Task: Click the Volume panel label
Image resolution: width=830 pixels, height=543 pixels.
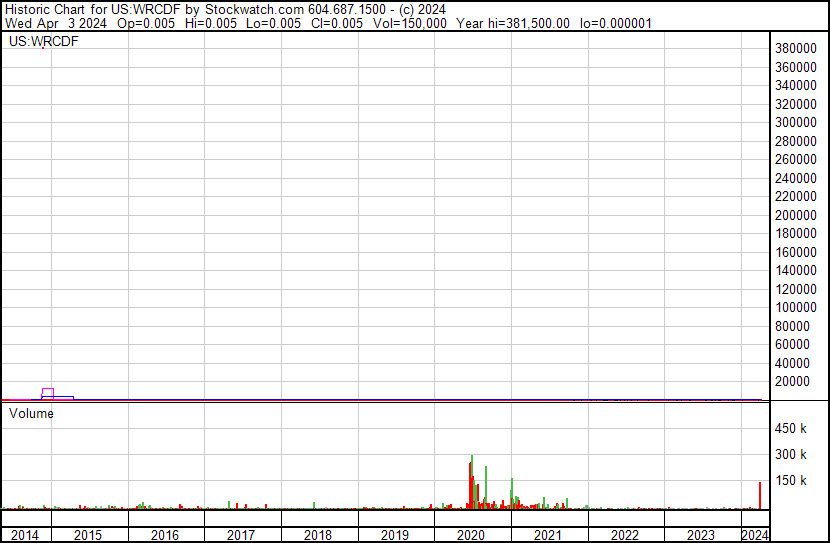Action: pyautogui.click(x=31, y=413)
